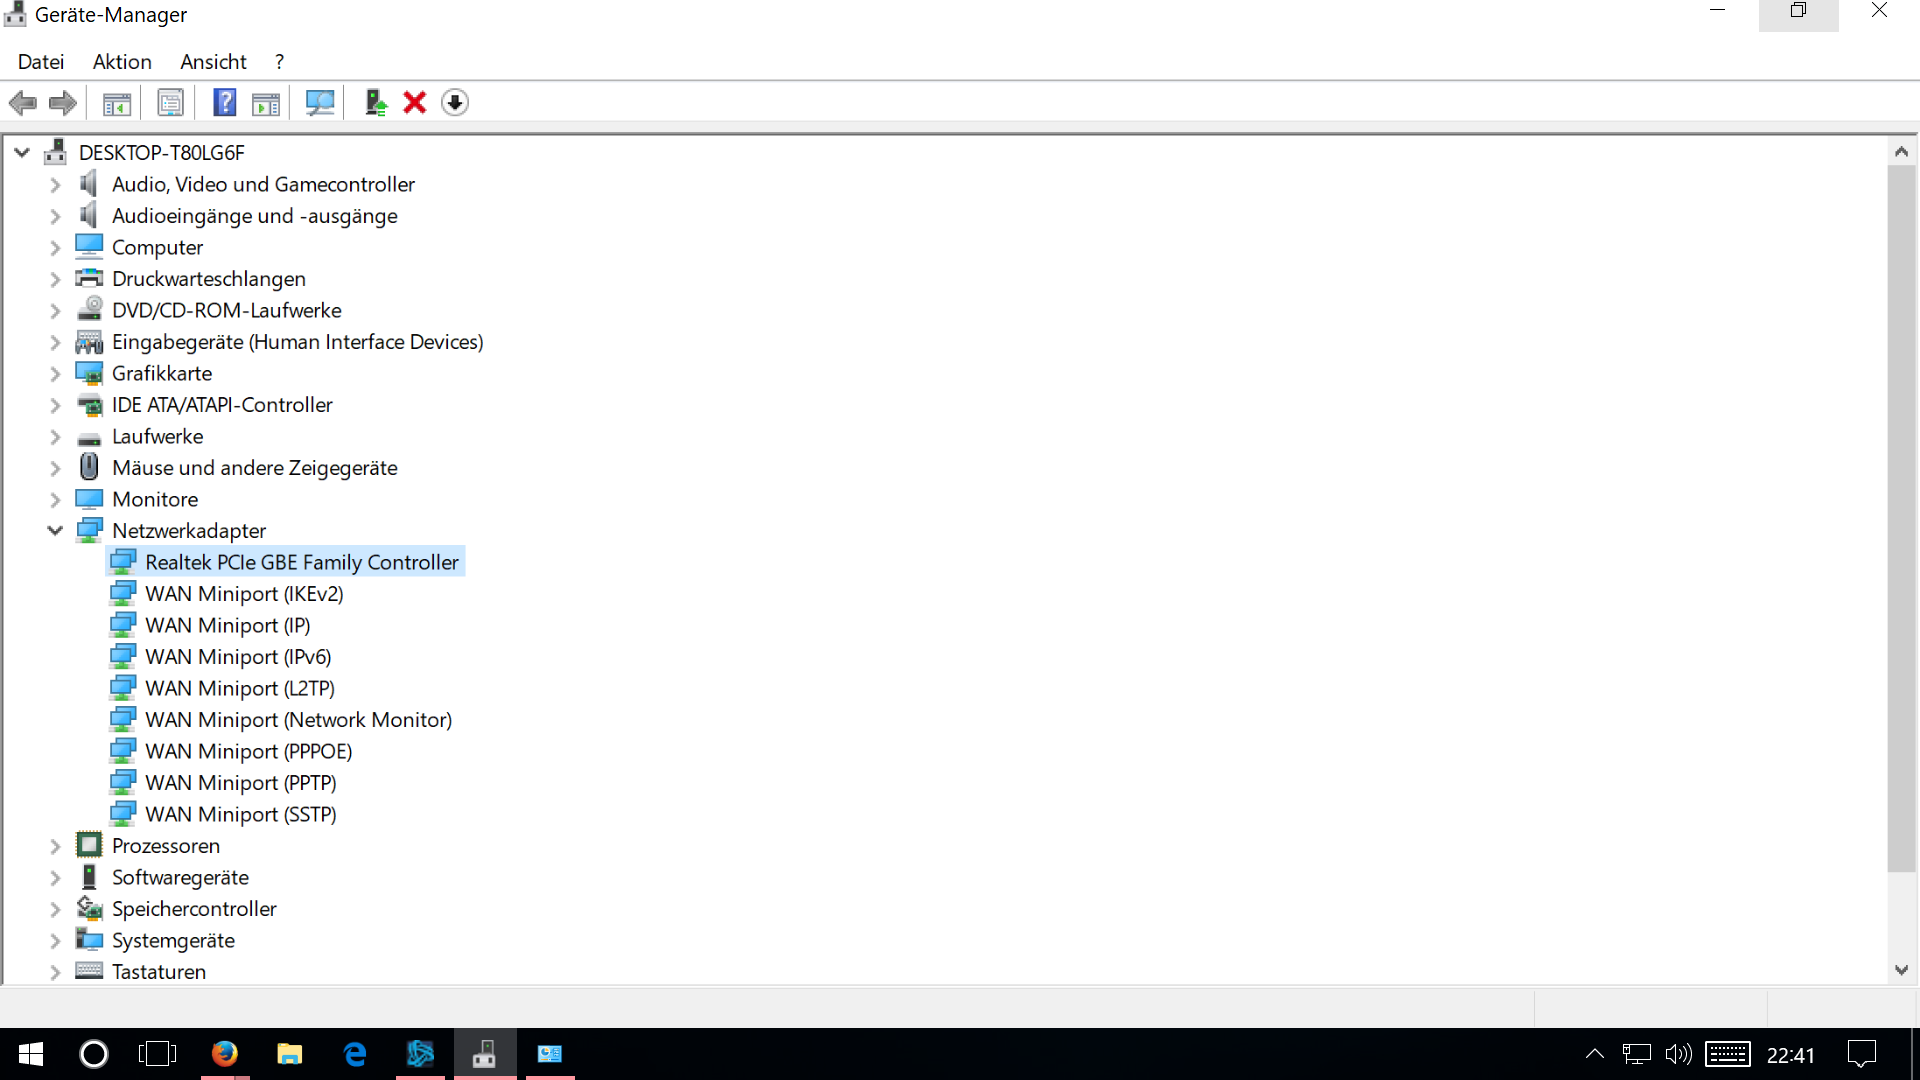Select WAN Miniport (PPPOE) adapter
Viewport: 1920px width, 1080px height.
coord(248,752)
